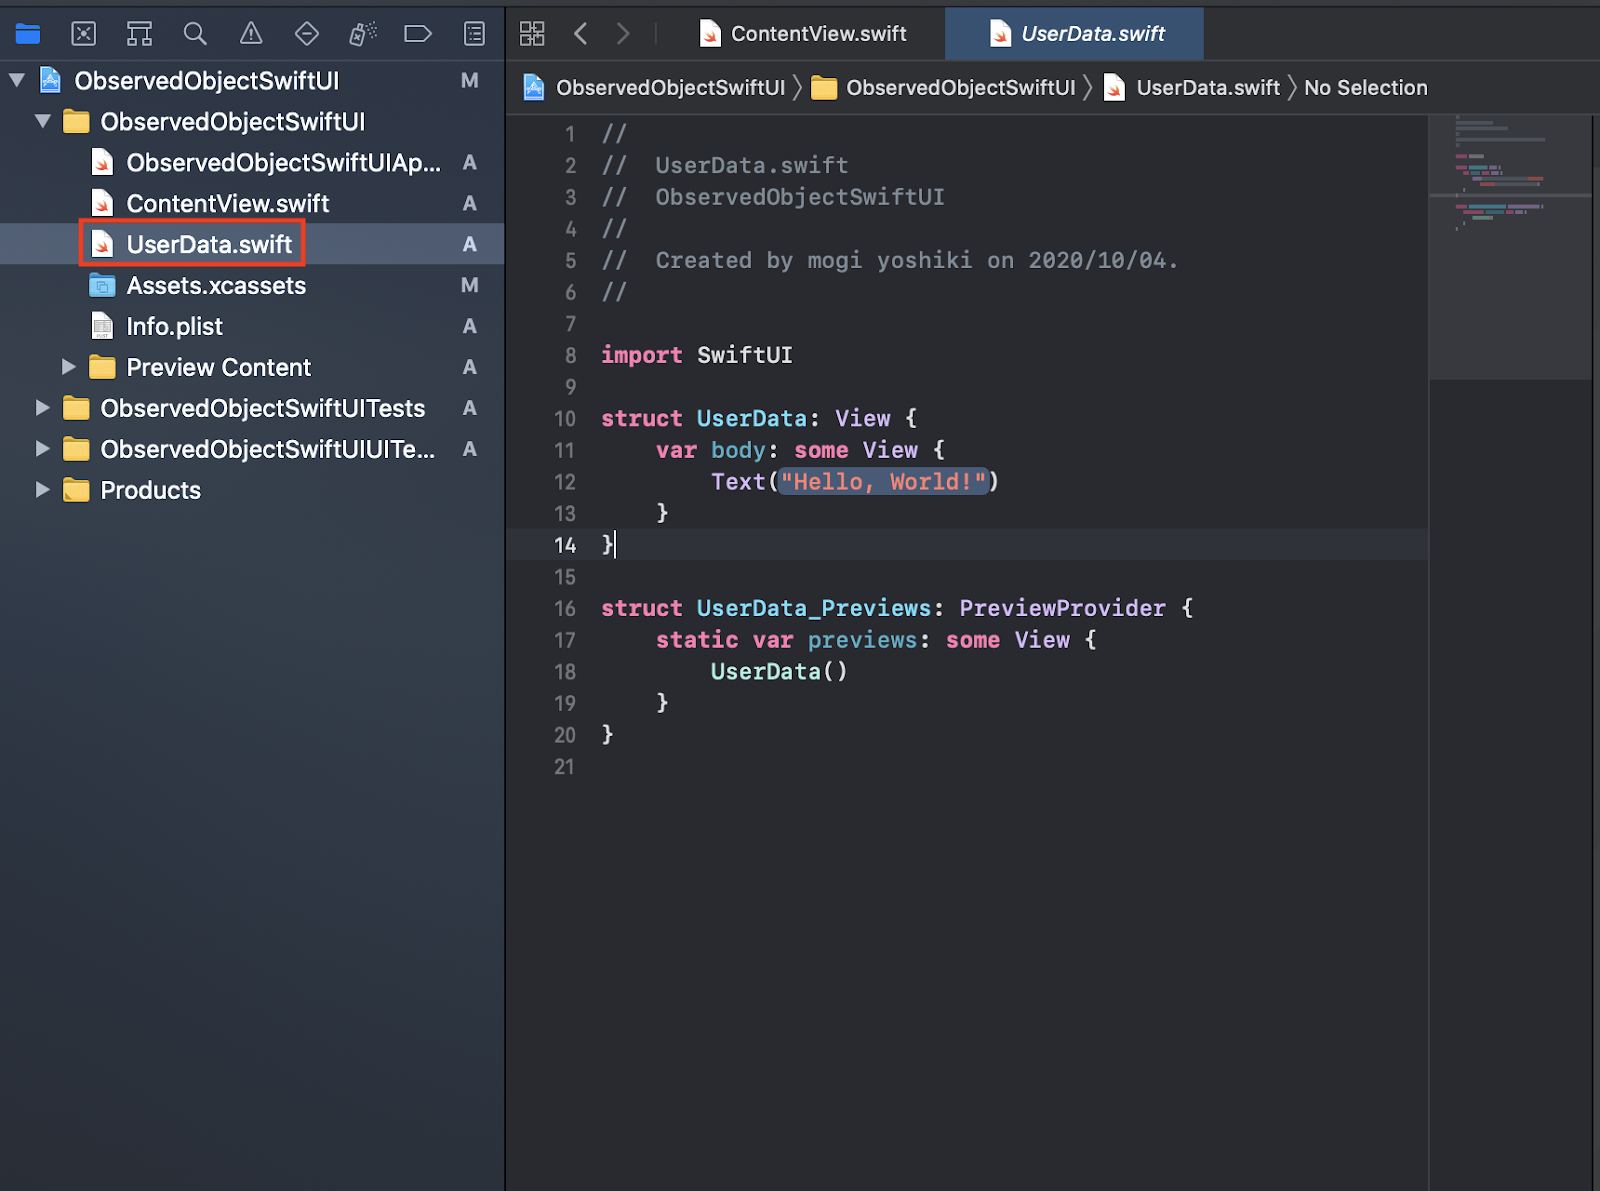Screen dimensions: 1600x1191
Task: Click the body property on line 11
Action: [x=738, y=450]
